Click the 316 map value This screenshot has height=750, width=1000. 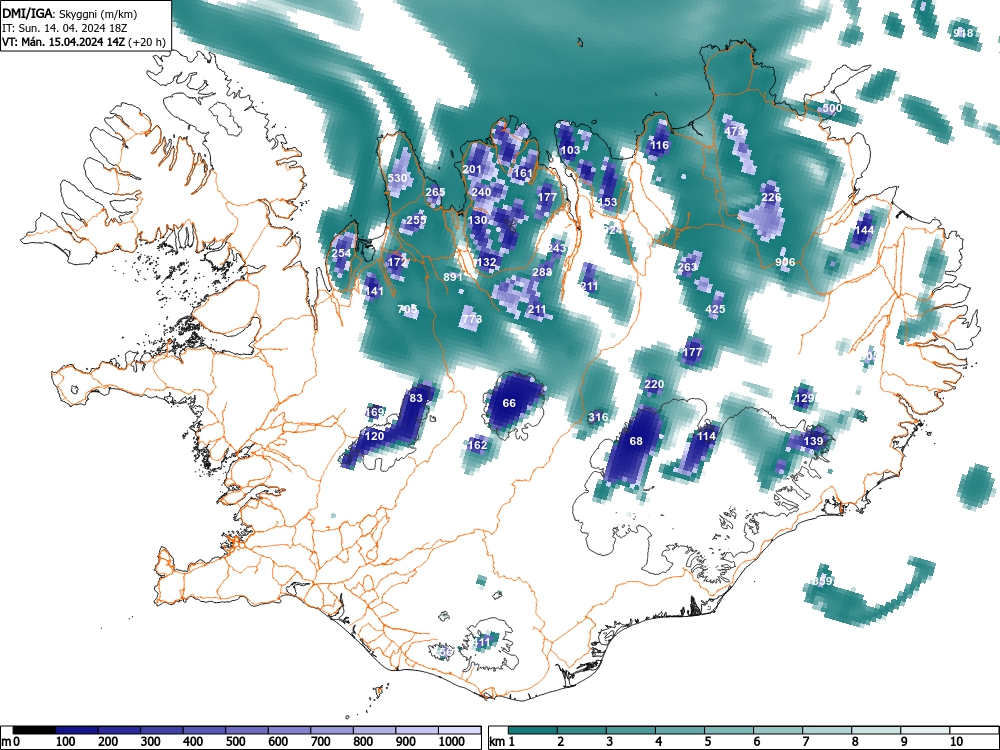598,417
